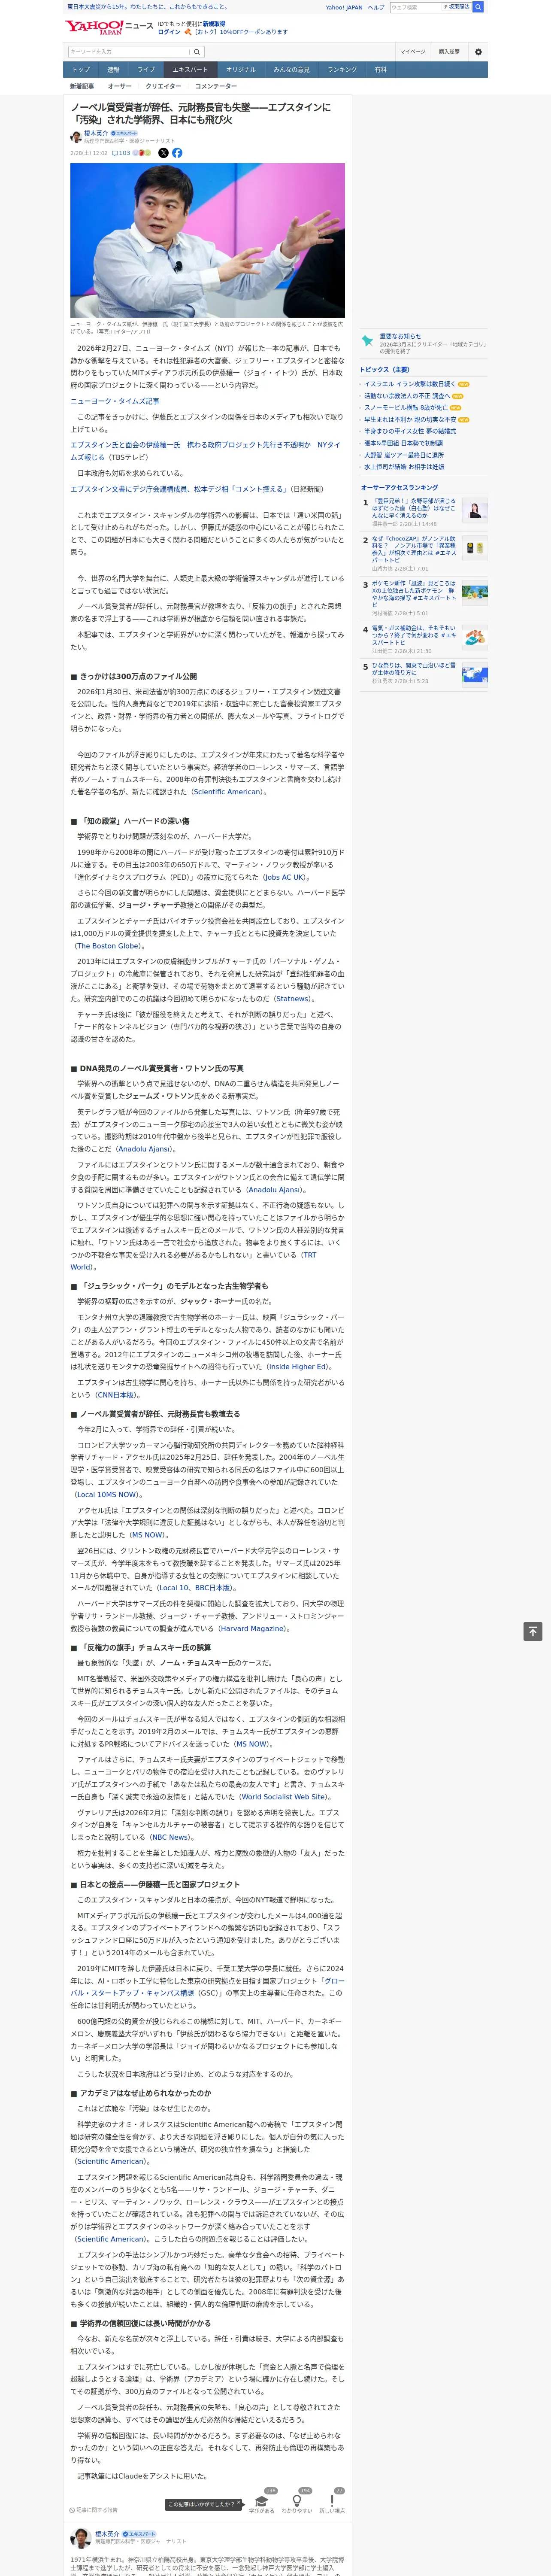Image resolution: width=551 pixels, height=2576 pixels.
Task: Open the 有料 navigation tab
Action: [380, 70]
